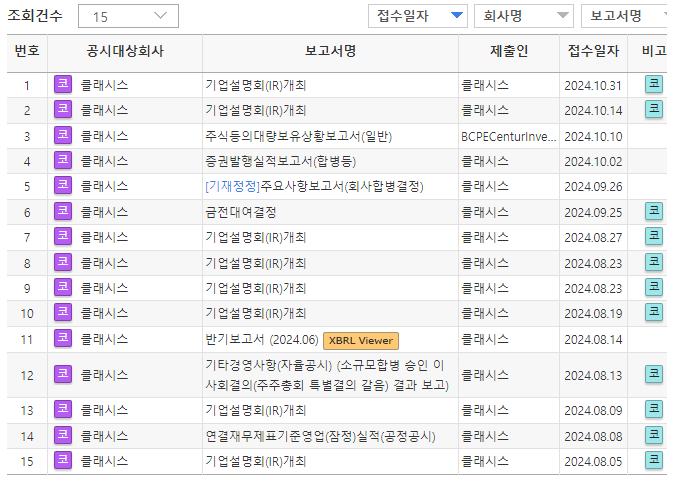Click the purple 코 icon in row 12
The width and height of the screenshot is (682, 488).
pos(63,374)
